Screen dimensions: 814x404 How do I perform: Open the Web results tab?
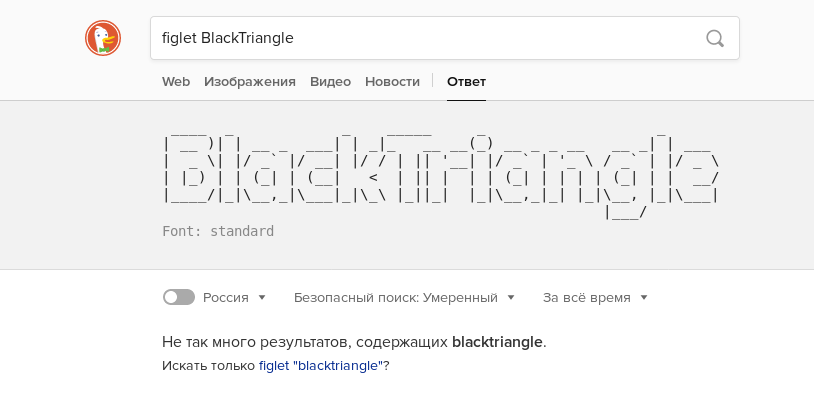(x=176, y=82)
